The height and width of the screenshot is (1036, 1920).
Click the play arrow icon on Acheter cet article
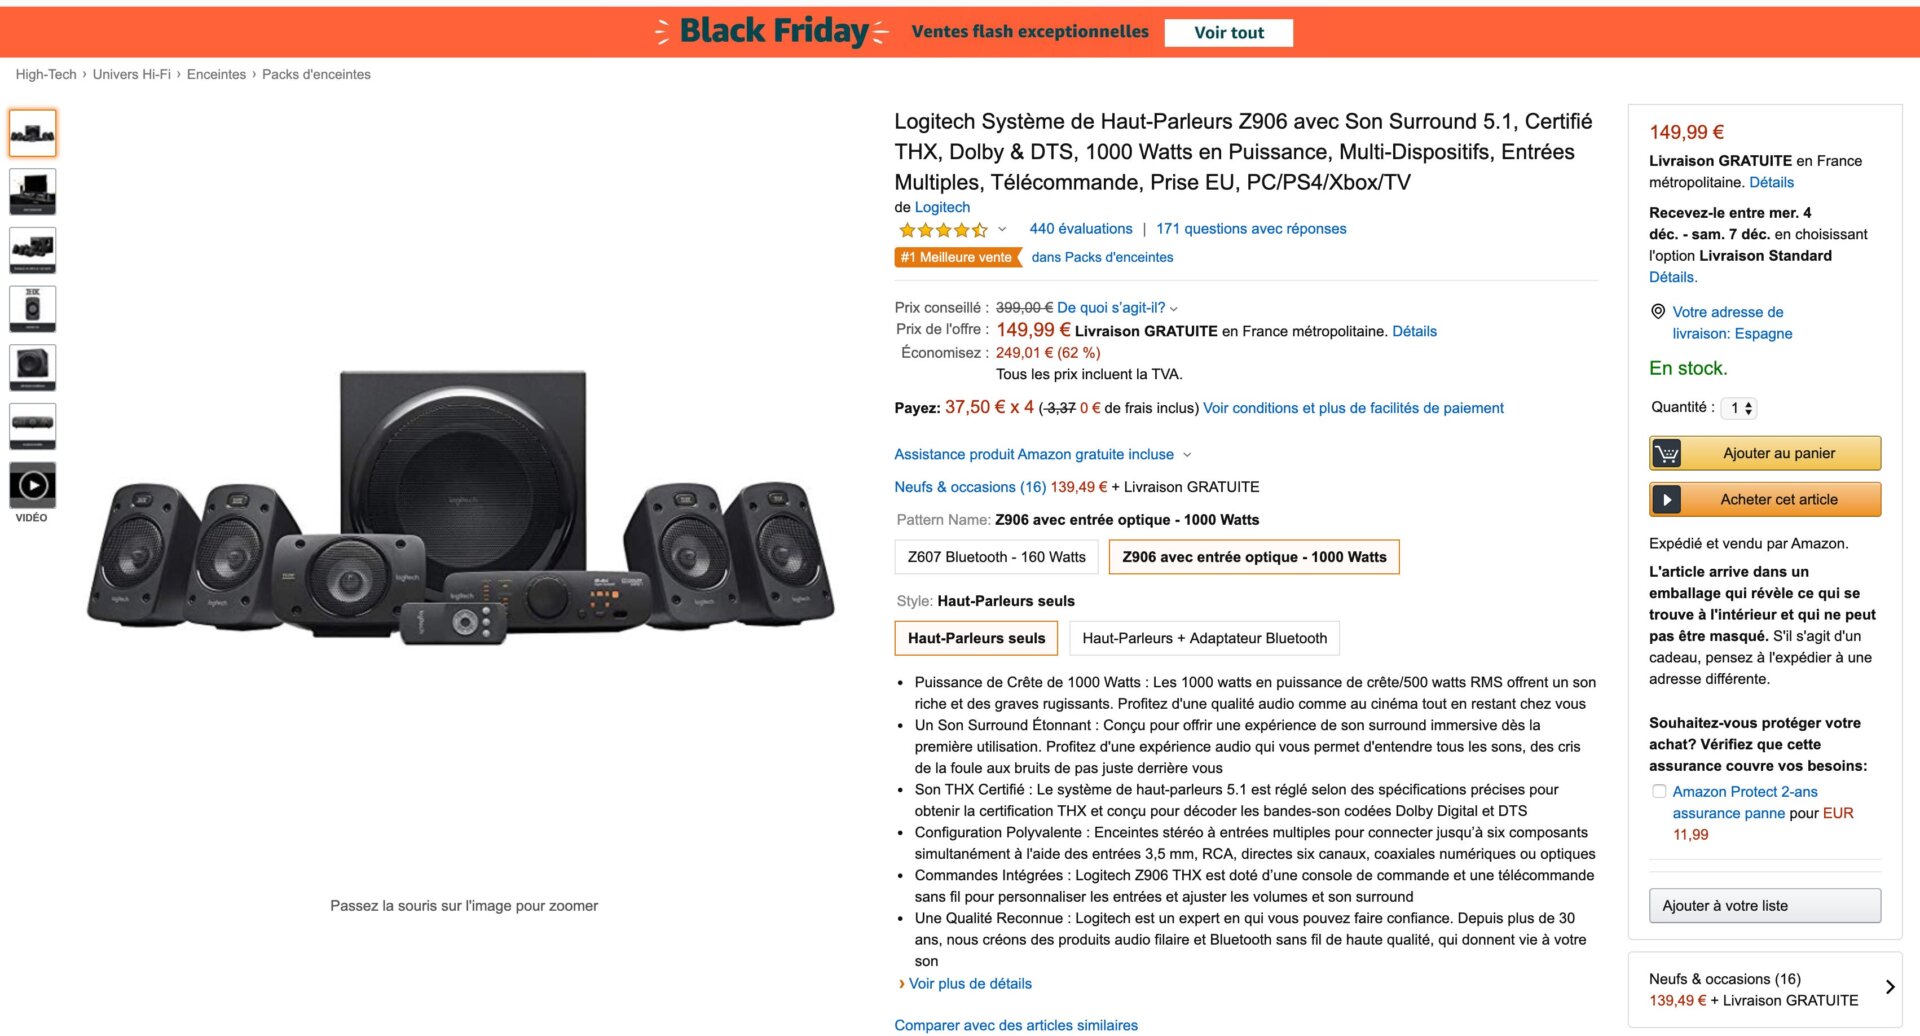(x=1666, y=500)
